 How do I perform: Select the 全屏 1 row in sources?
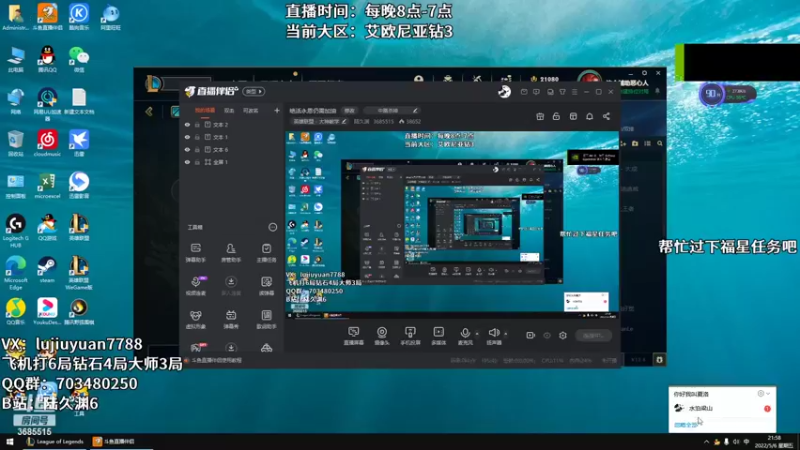232,162
